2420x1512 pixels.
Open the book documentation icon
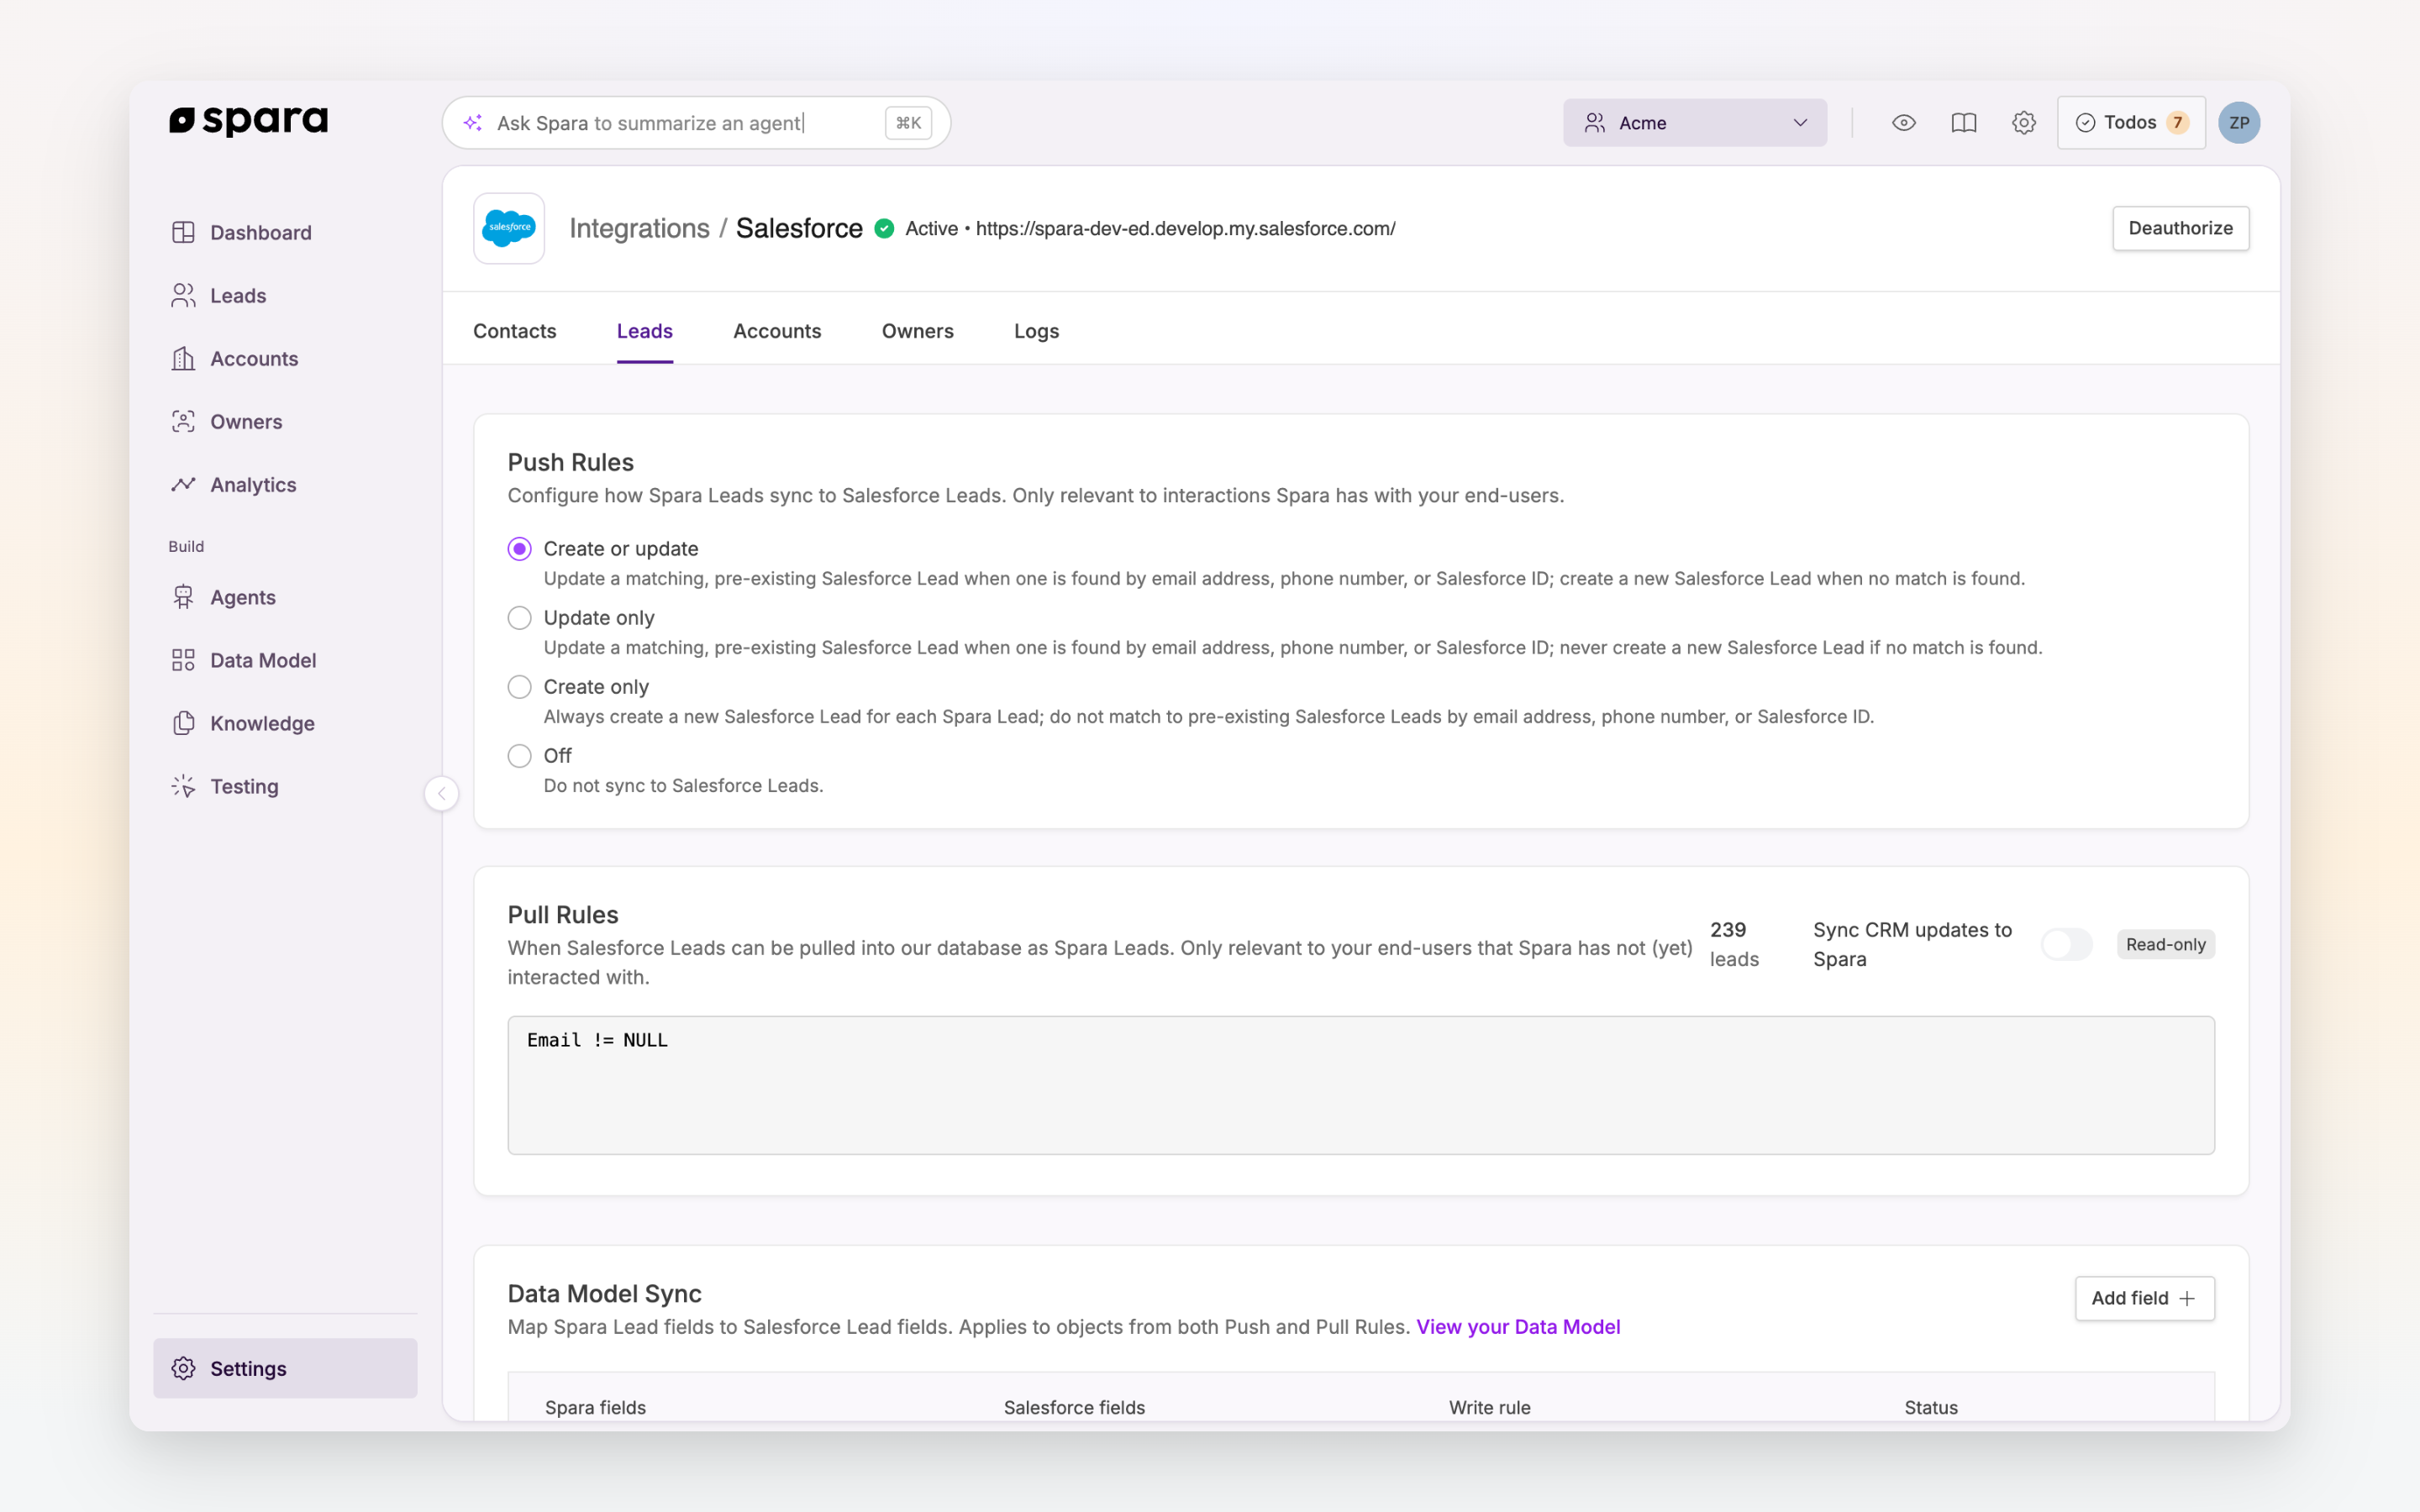(x=1964, y=123)
